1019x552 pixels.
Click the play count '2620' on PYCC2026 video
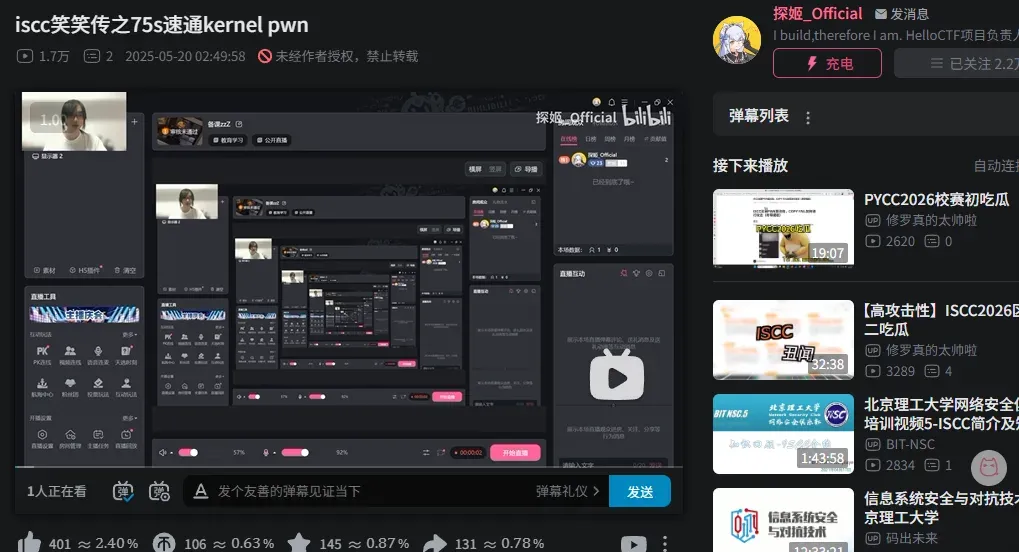click(x=900, y=241)
